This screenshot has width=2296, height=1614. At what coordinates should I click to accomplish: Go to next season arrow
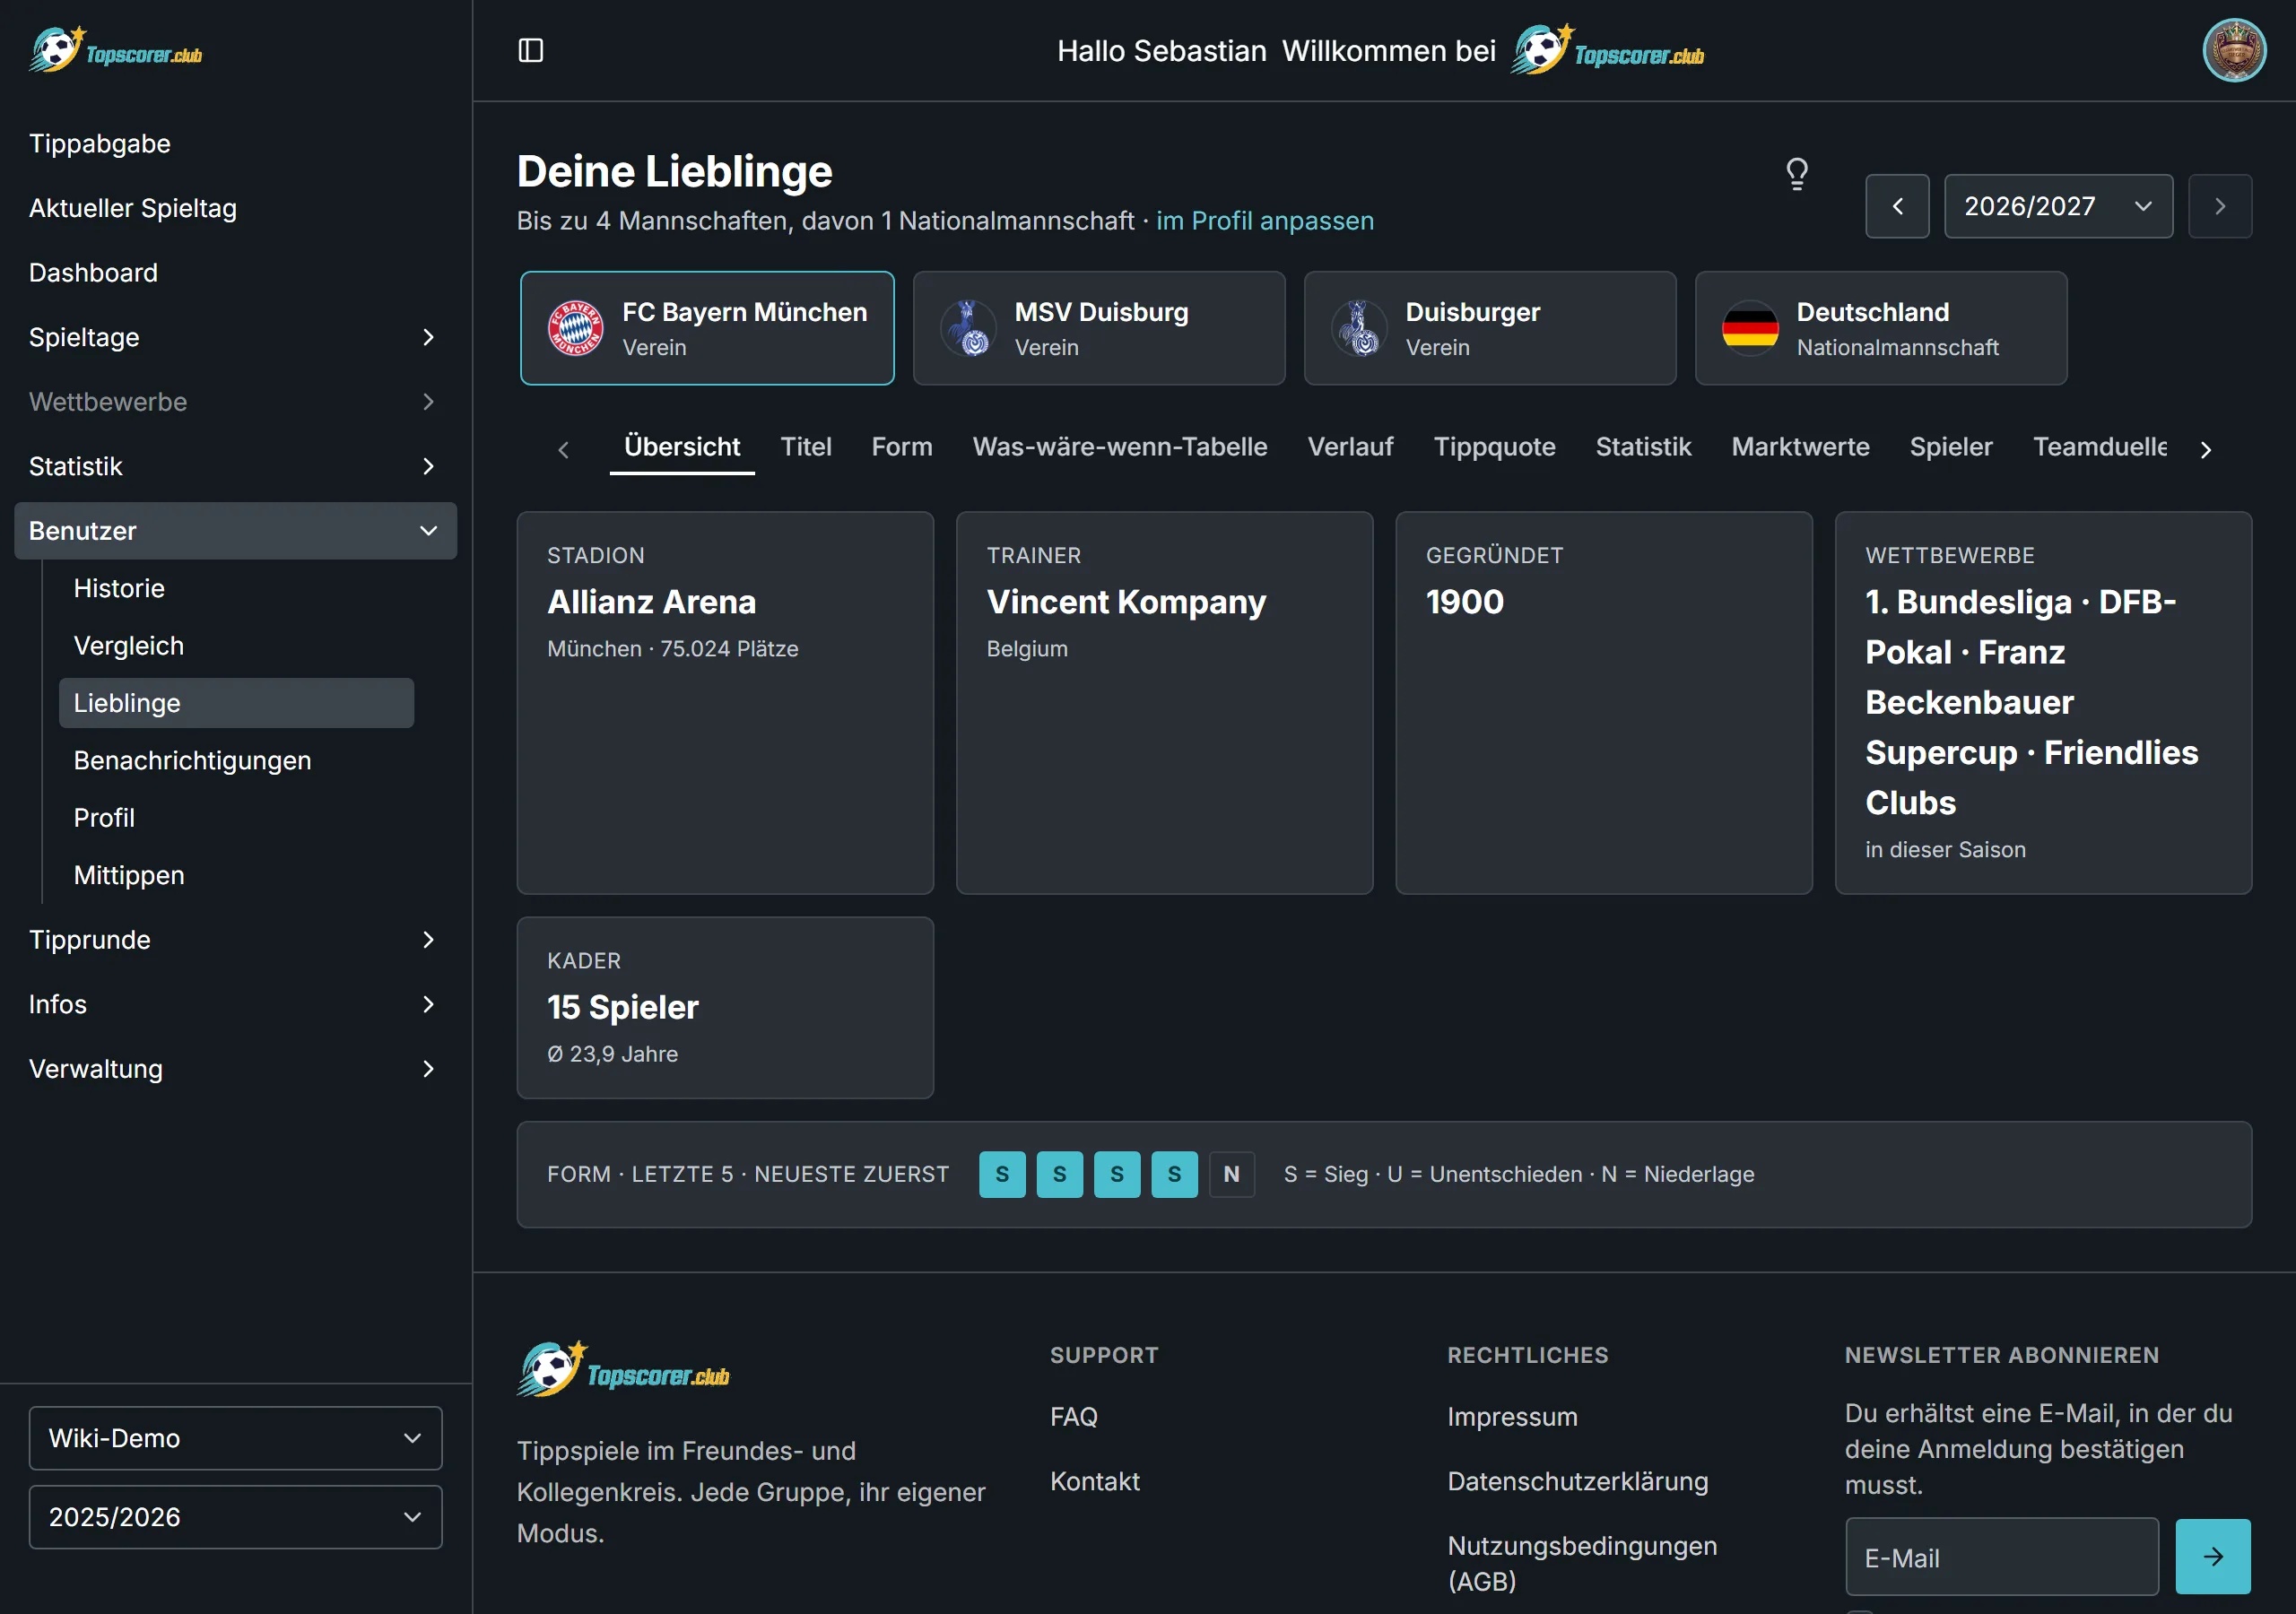(2220, 206)
